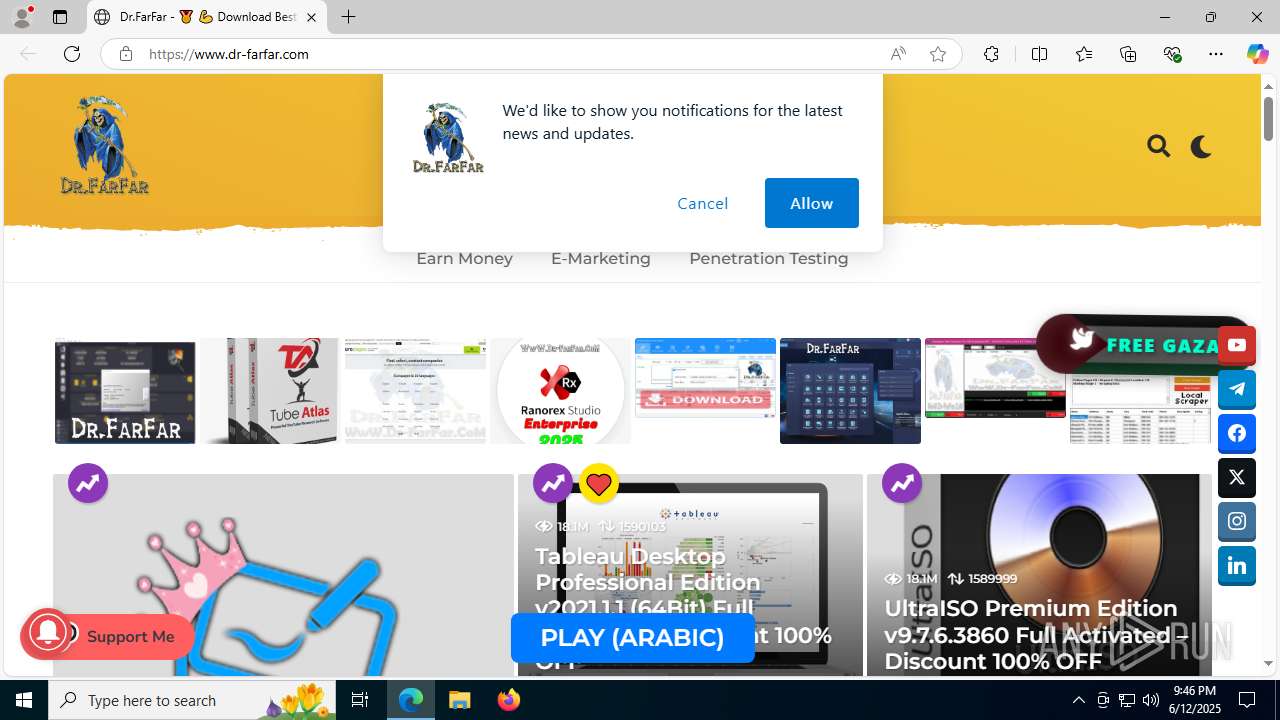Open Firefox from taskbar
Screen dimensions: 1280x720
coord(508,700)
